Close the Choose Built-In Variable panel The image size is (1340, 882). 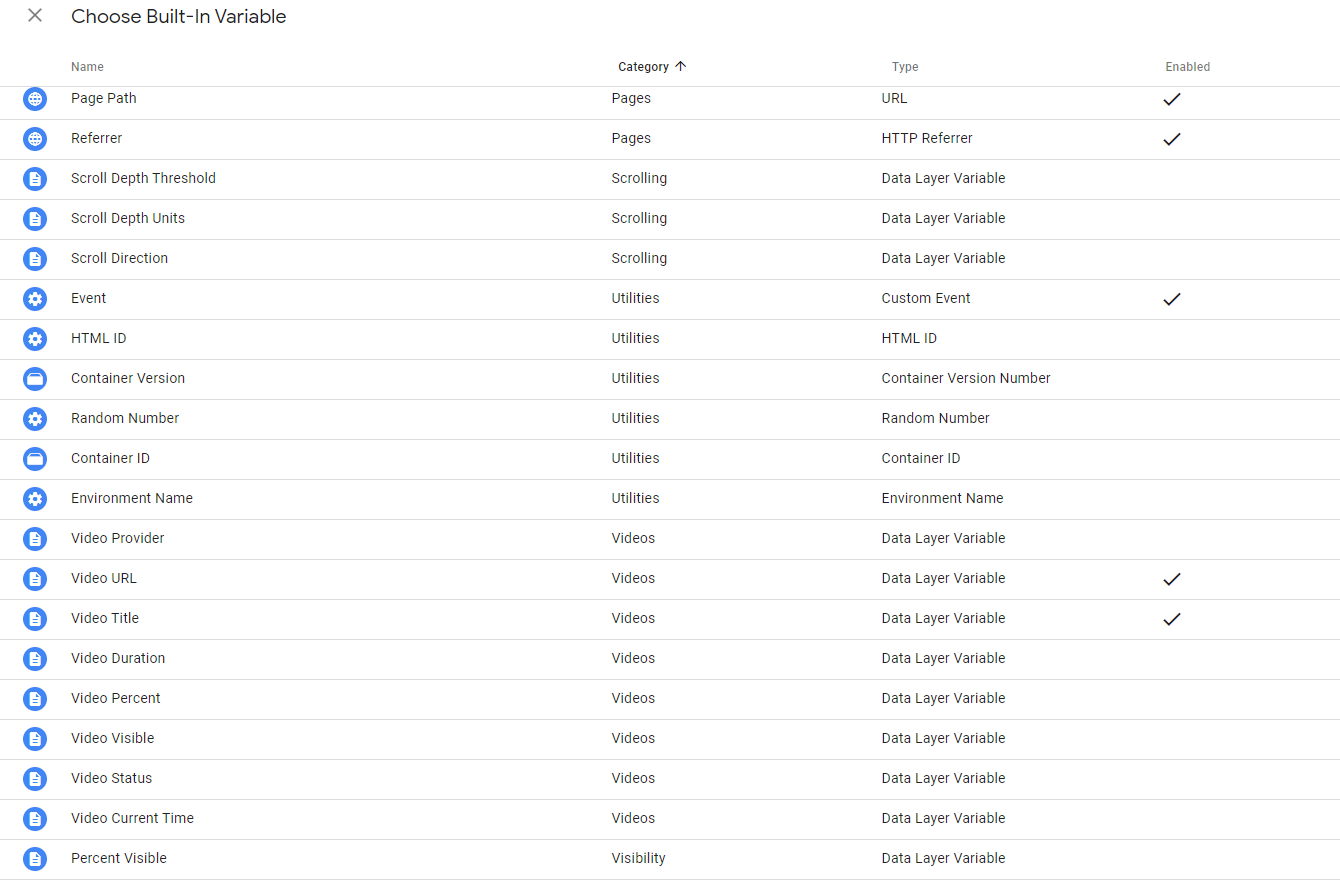tap(35, 16)
